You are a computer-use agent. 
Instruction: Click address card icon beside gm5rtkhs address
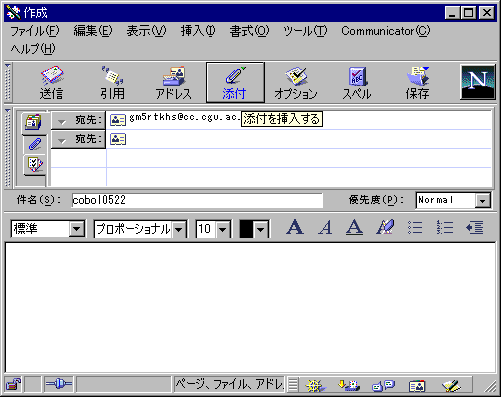pyautogui.click(x=118, y=120)
